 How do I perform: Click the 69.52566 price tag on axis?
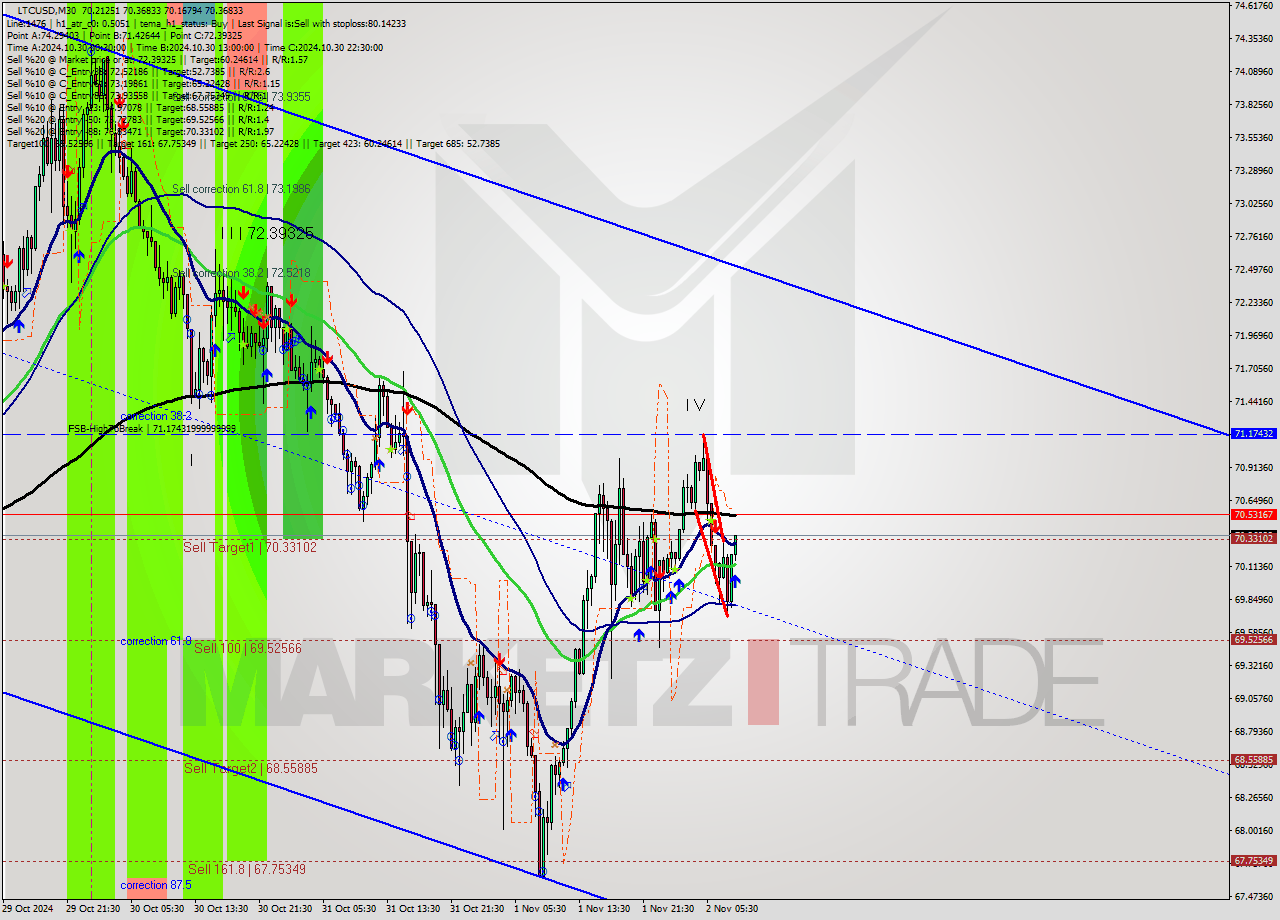pyautogui.click(x=1254, y=639)
